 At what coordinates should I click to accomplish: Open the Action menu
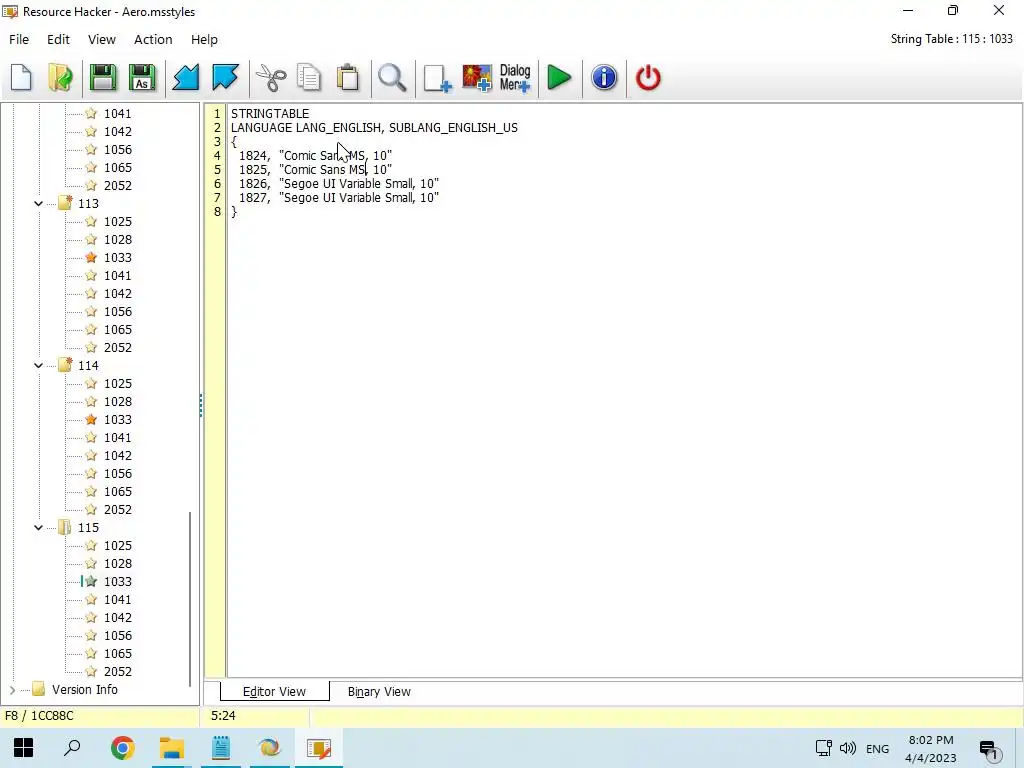coord(153,39)
